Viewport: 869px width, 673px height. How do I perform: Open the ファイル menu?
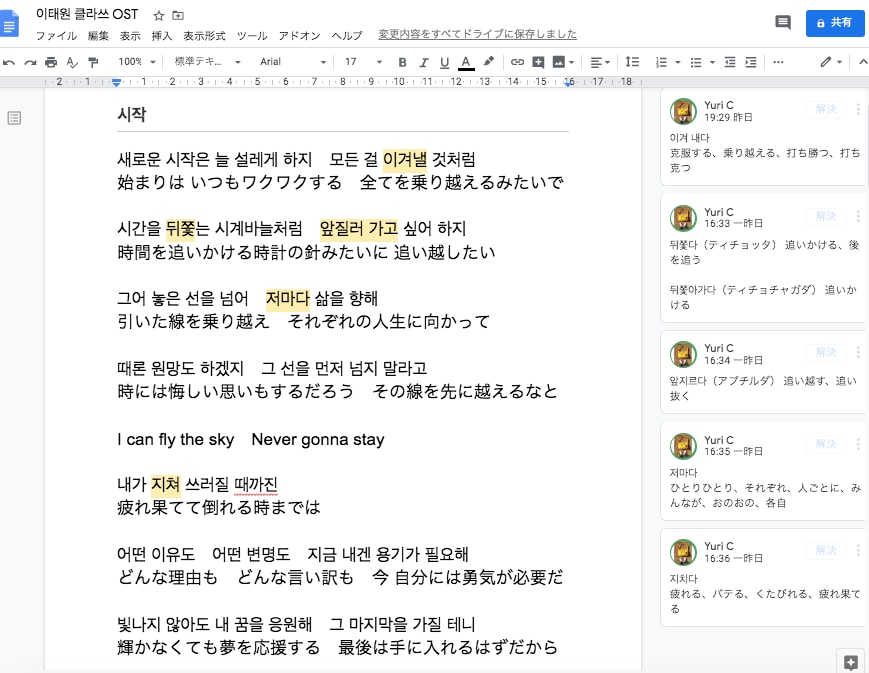point(56,36)
